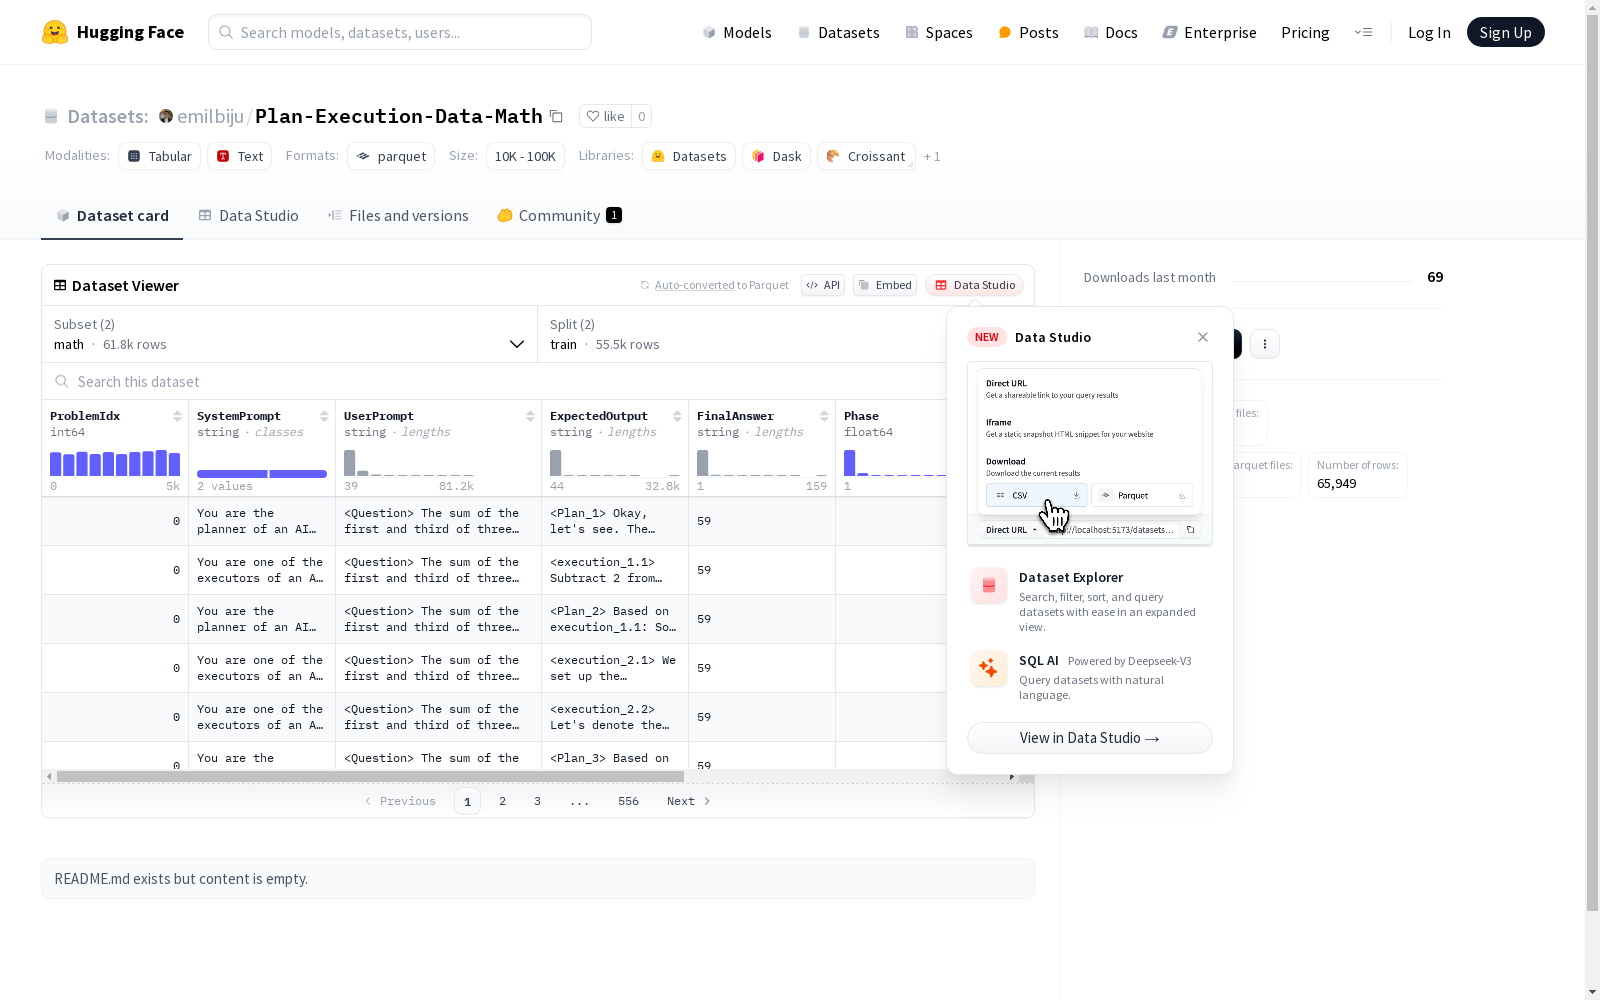The width and height of the screenshot is (1600, 1000).
Task: Click the Dataset Explorer icon
Action: tap(989, 586)
